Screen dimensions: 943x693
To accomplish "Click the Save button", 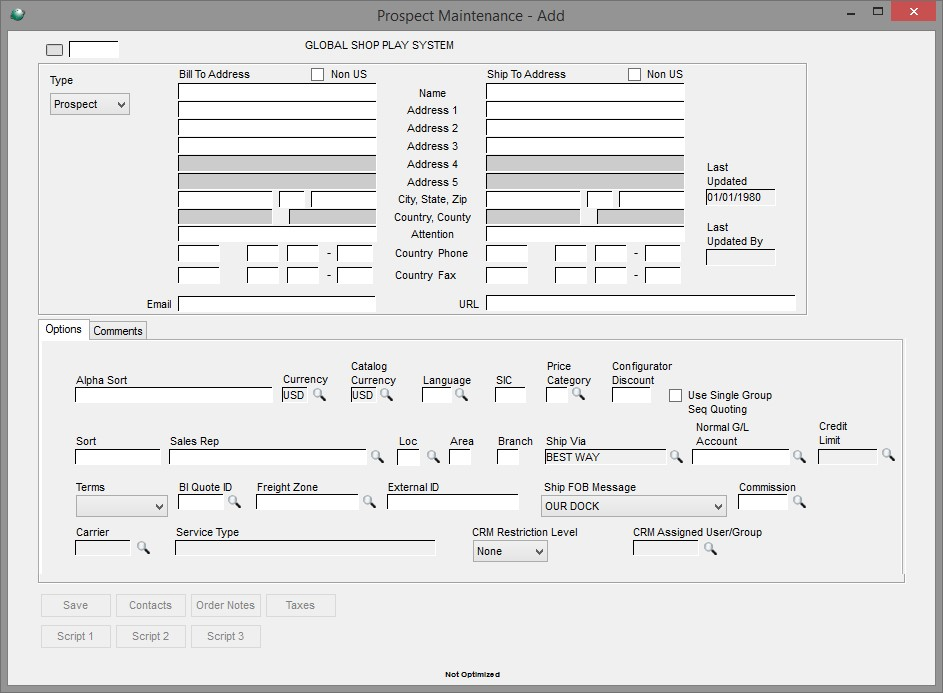I will pos(76,605).
